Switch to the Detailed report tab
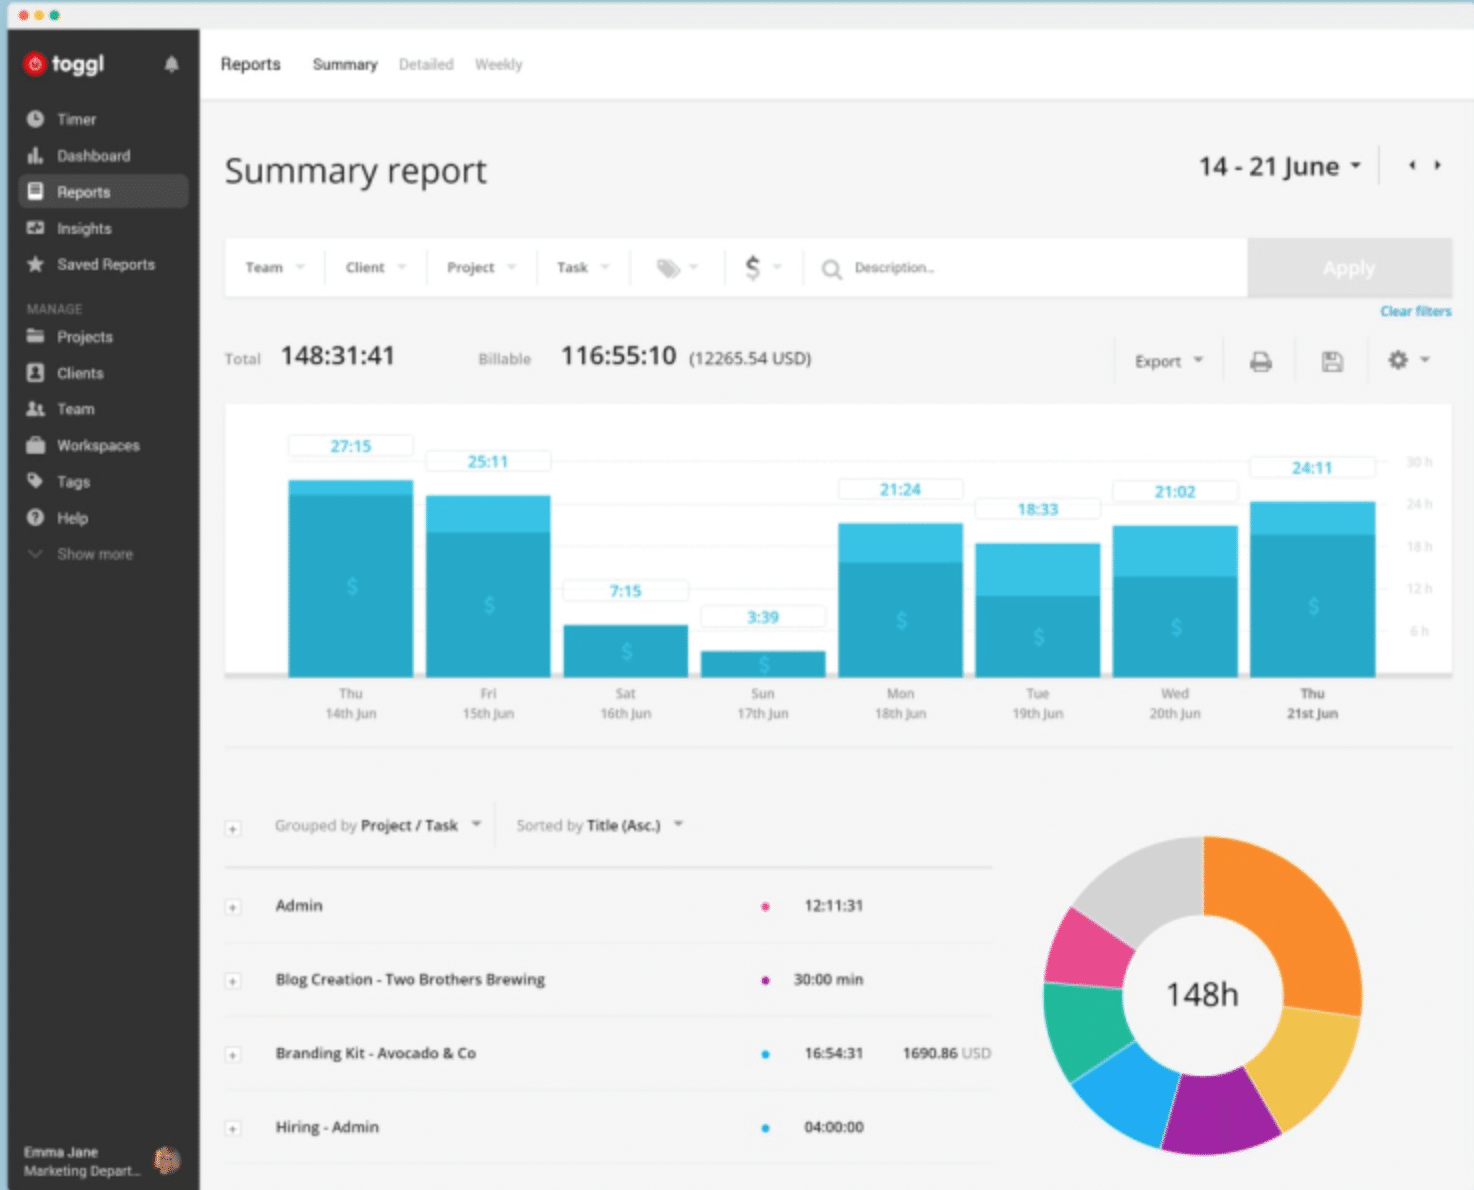The height and width of the screenshot is (1190, 1474). [426, 65]
